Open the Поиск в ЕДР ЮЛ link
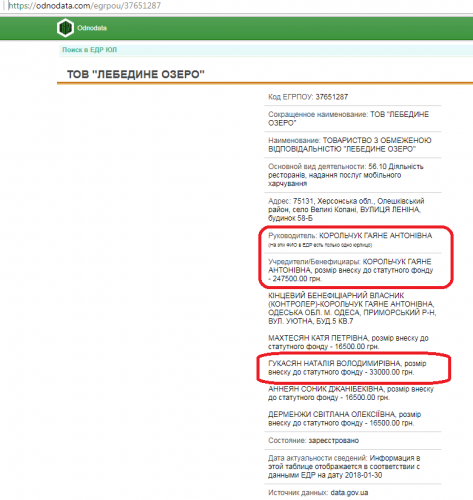The height and width of the screenshot is (500, 473). click(89, 50)
